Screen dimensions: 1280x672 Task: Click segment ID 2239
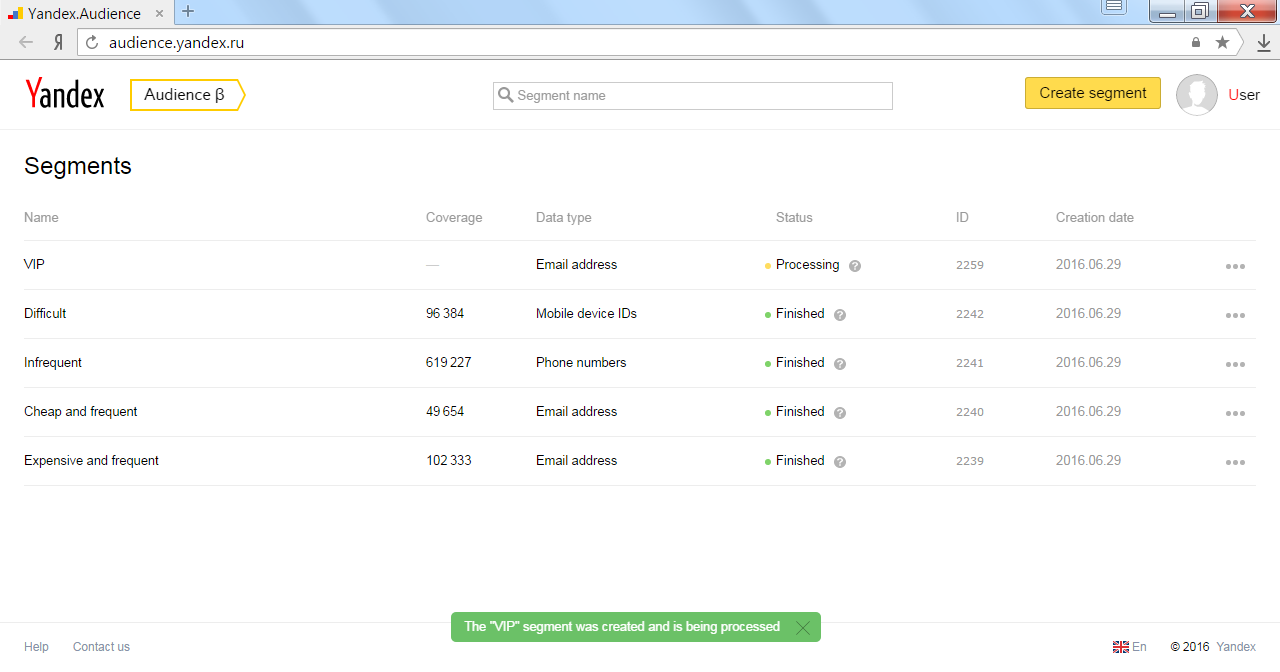click(970, 461)
